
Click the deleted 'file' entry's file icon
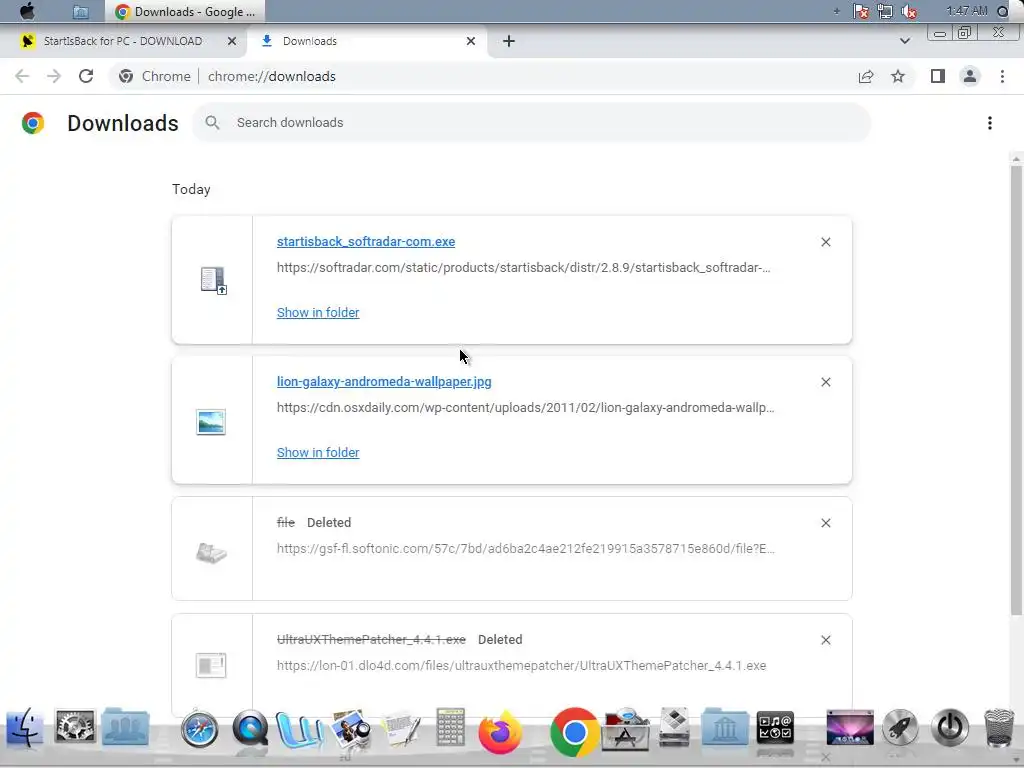pos(211,553)
